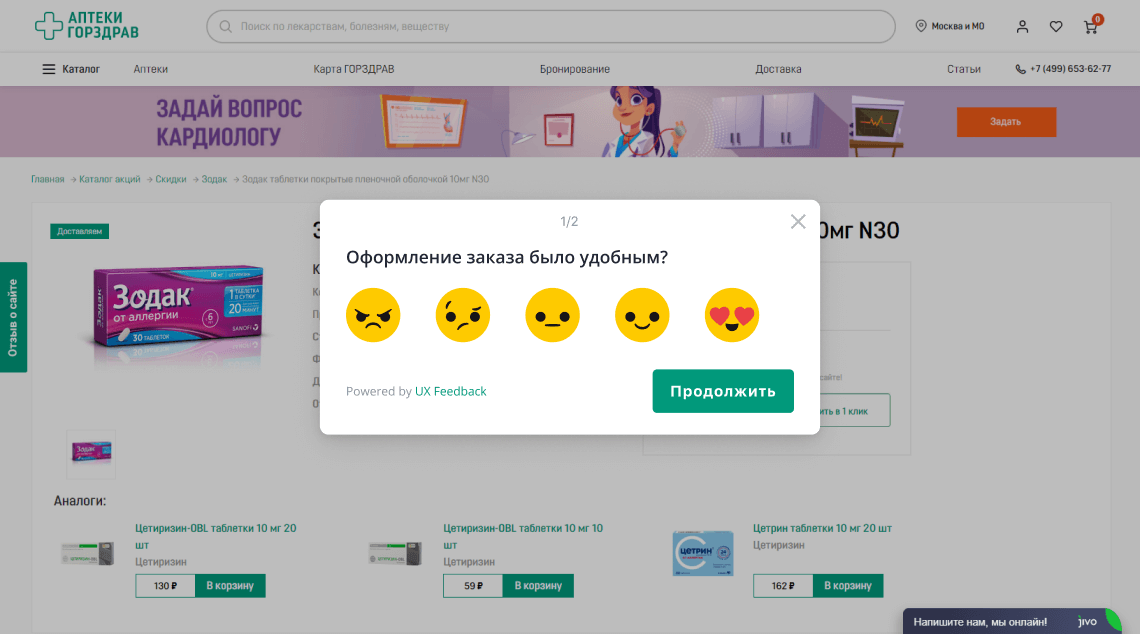The image size is (1140, 634).
Task: Open the Jivo online chat widget
Action: (1013, 622)
